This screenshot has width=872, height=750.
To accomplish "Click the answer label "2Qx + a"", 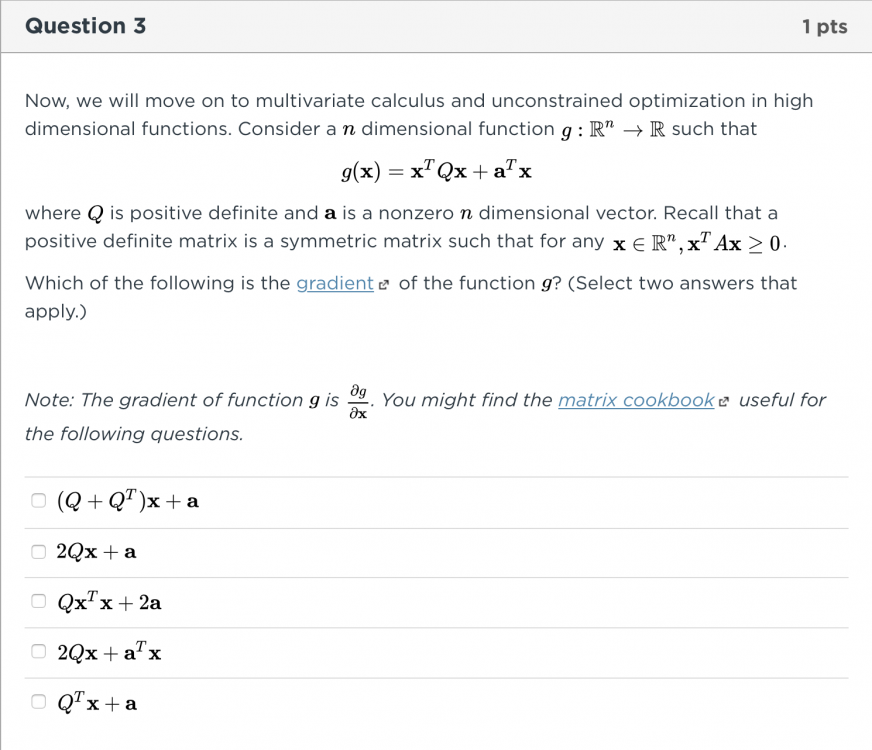I will click(97, 551).
